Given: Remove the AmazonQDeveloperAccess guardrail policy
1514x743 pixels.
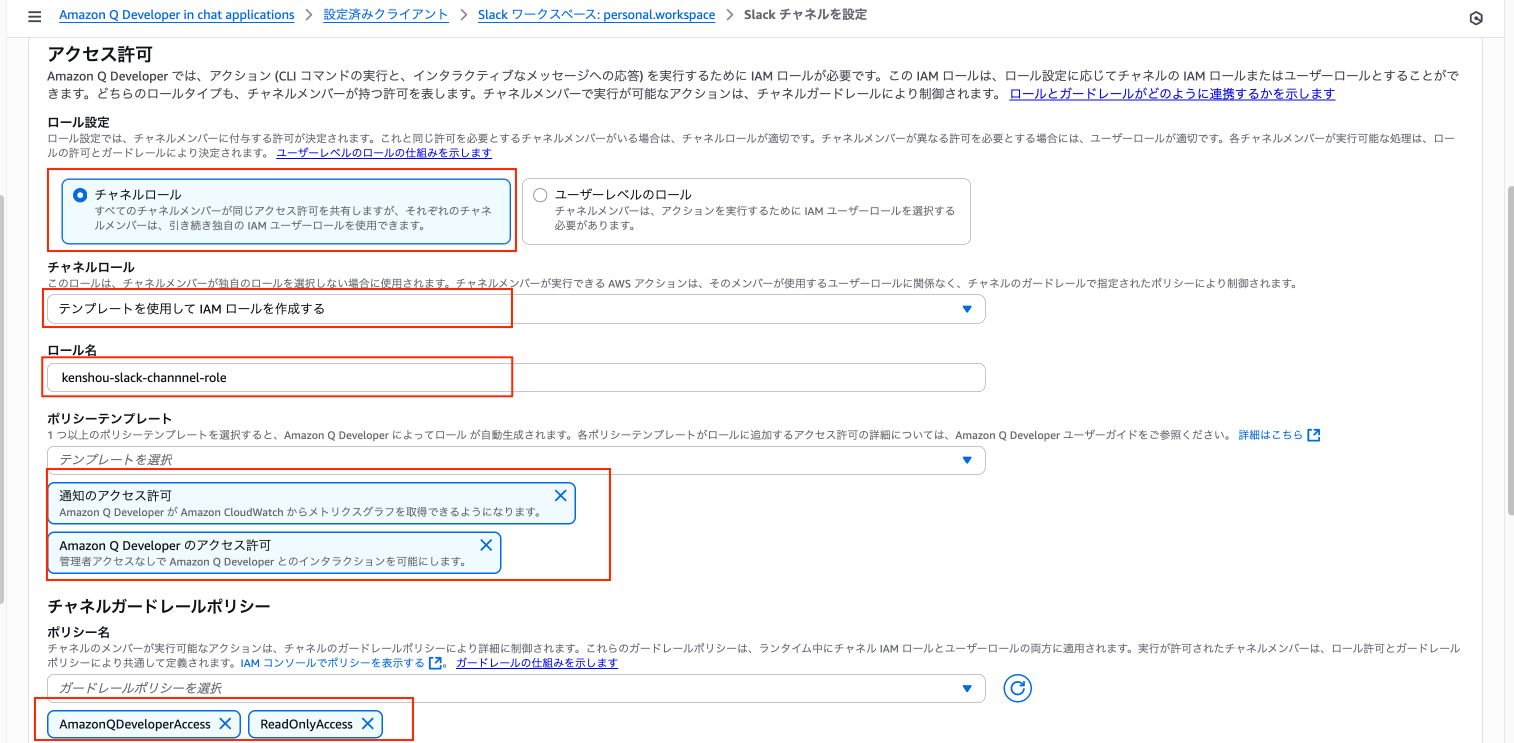Looking at the screenshot, I should point(226,724).
